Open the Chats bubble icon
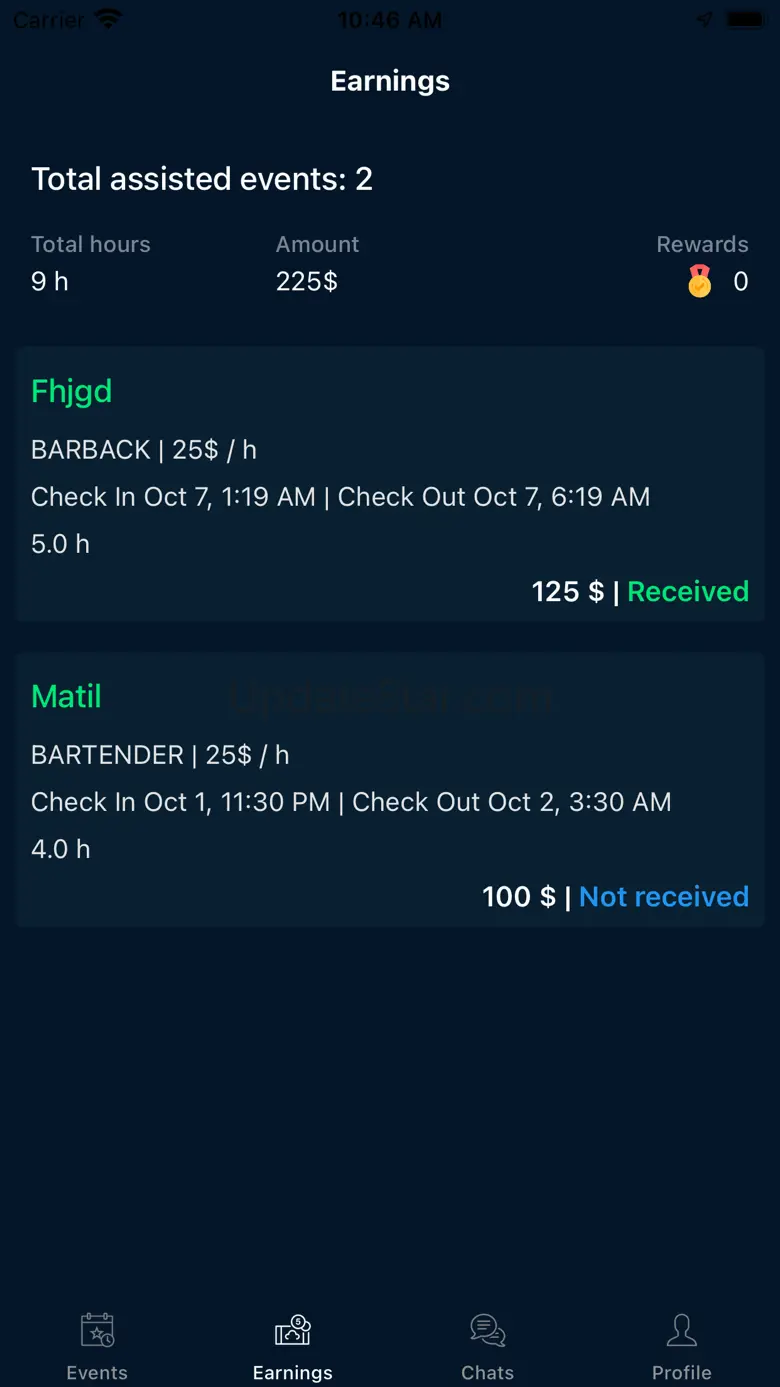This screenshot has height=1387, width=780. tap(487, 1330)
